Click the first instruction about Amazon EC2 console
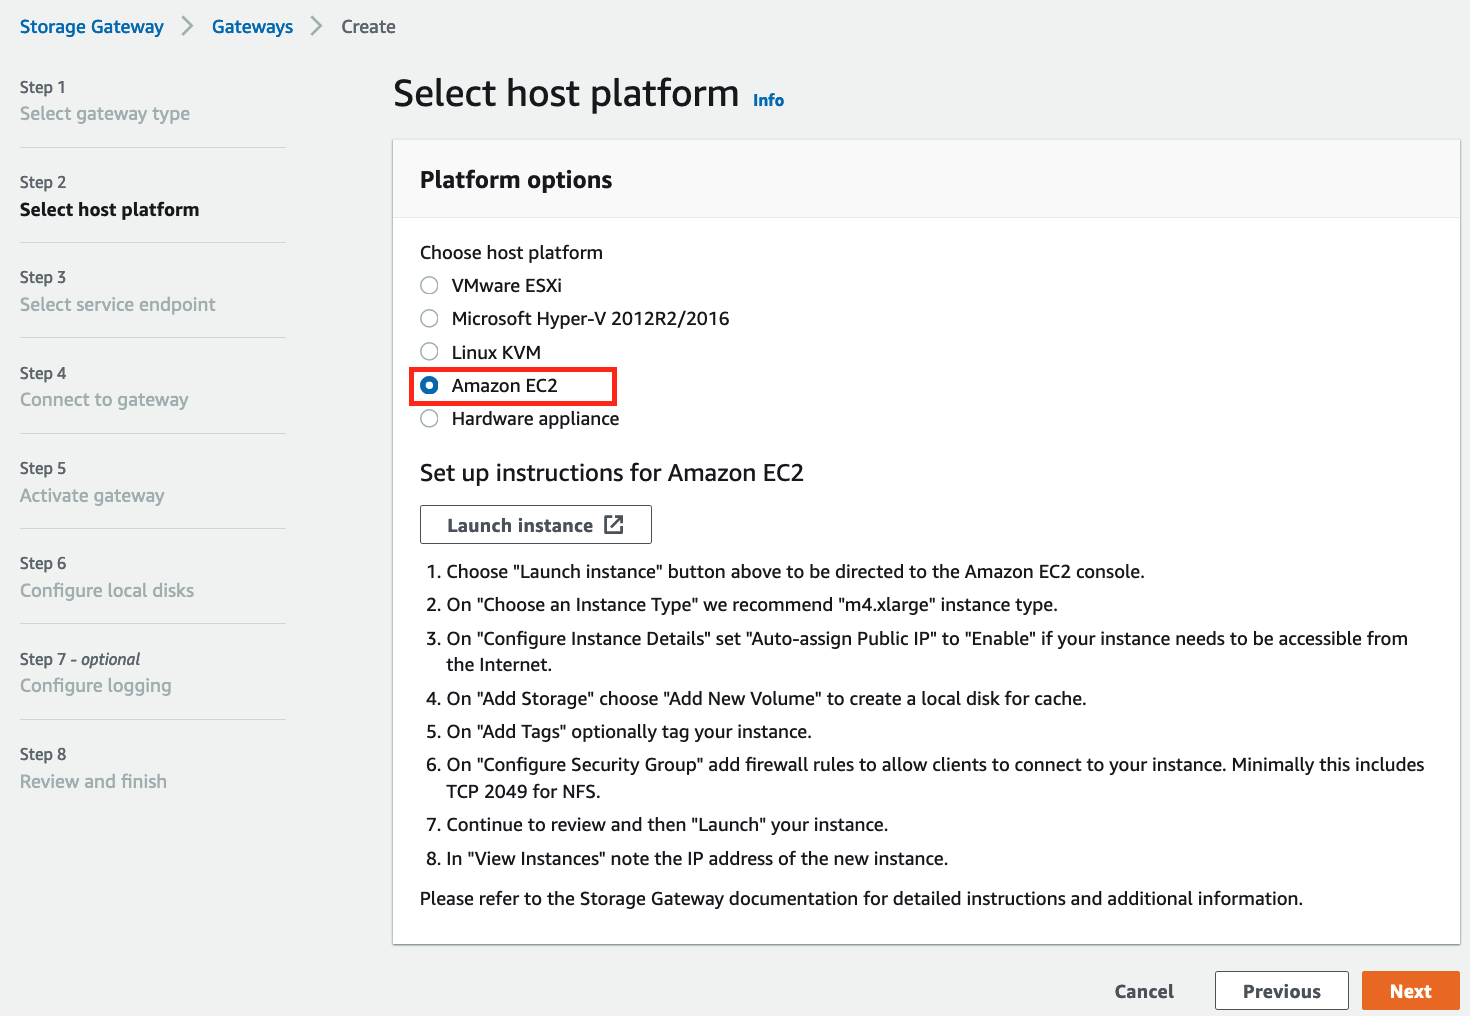This screenshot has width=1470, height=1016. point(795,571)
